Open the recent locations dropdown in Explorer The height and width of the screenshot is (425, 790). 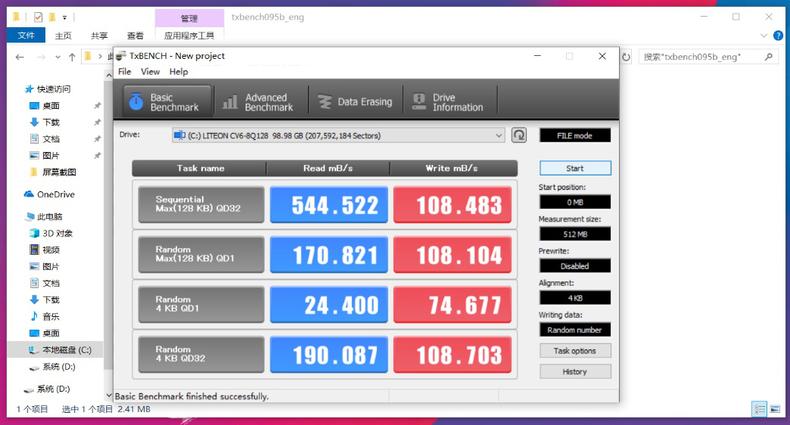tap(58, 57)
